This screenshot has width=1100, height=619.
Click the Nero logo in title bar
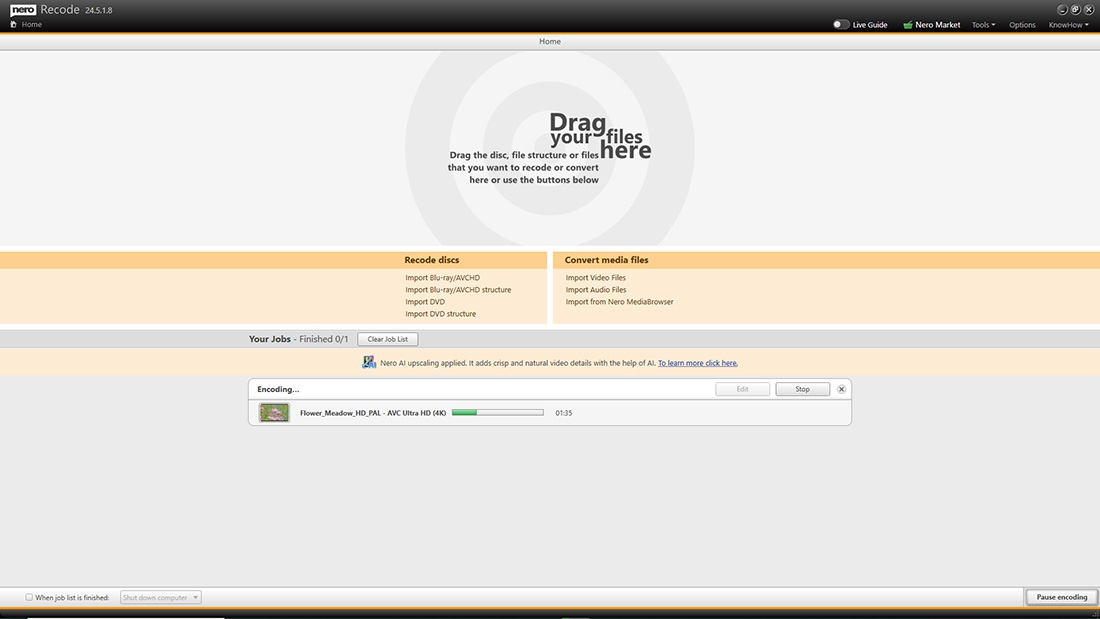[x=22, y=10]
